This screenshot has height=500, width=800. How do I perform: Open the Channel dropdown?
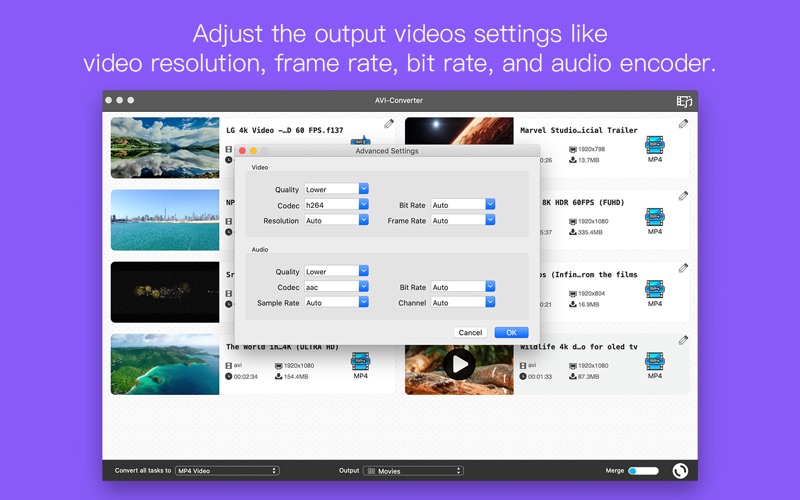463,303
